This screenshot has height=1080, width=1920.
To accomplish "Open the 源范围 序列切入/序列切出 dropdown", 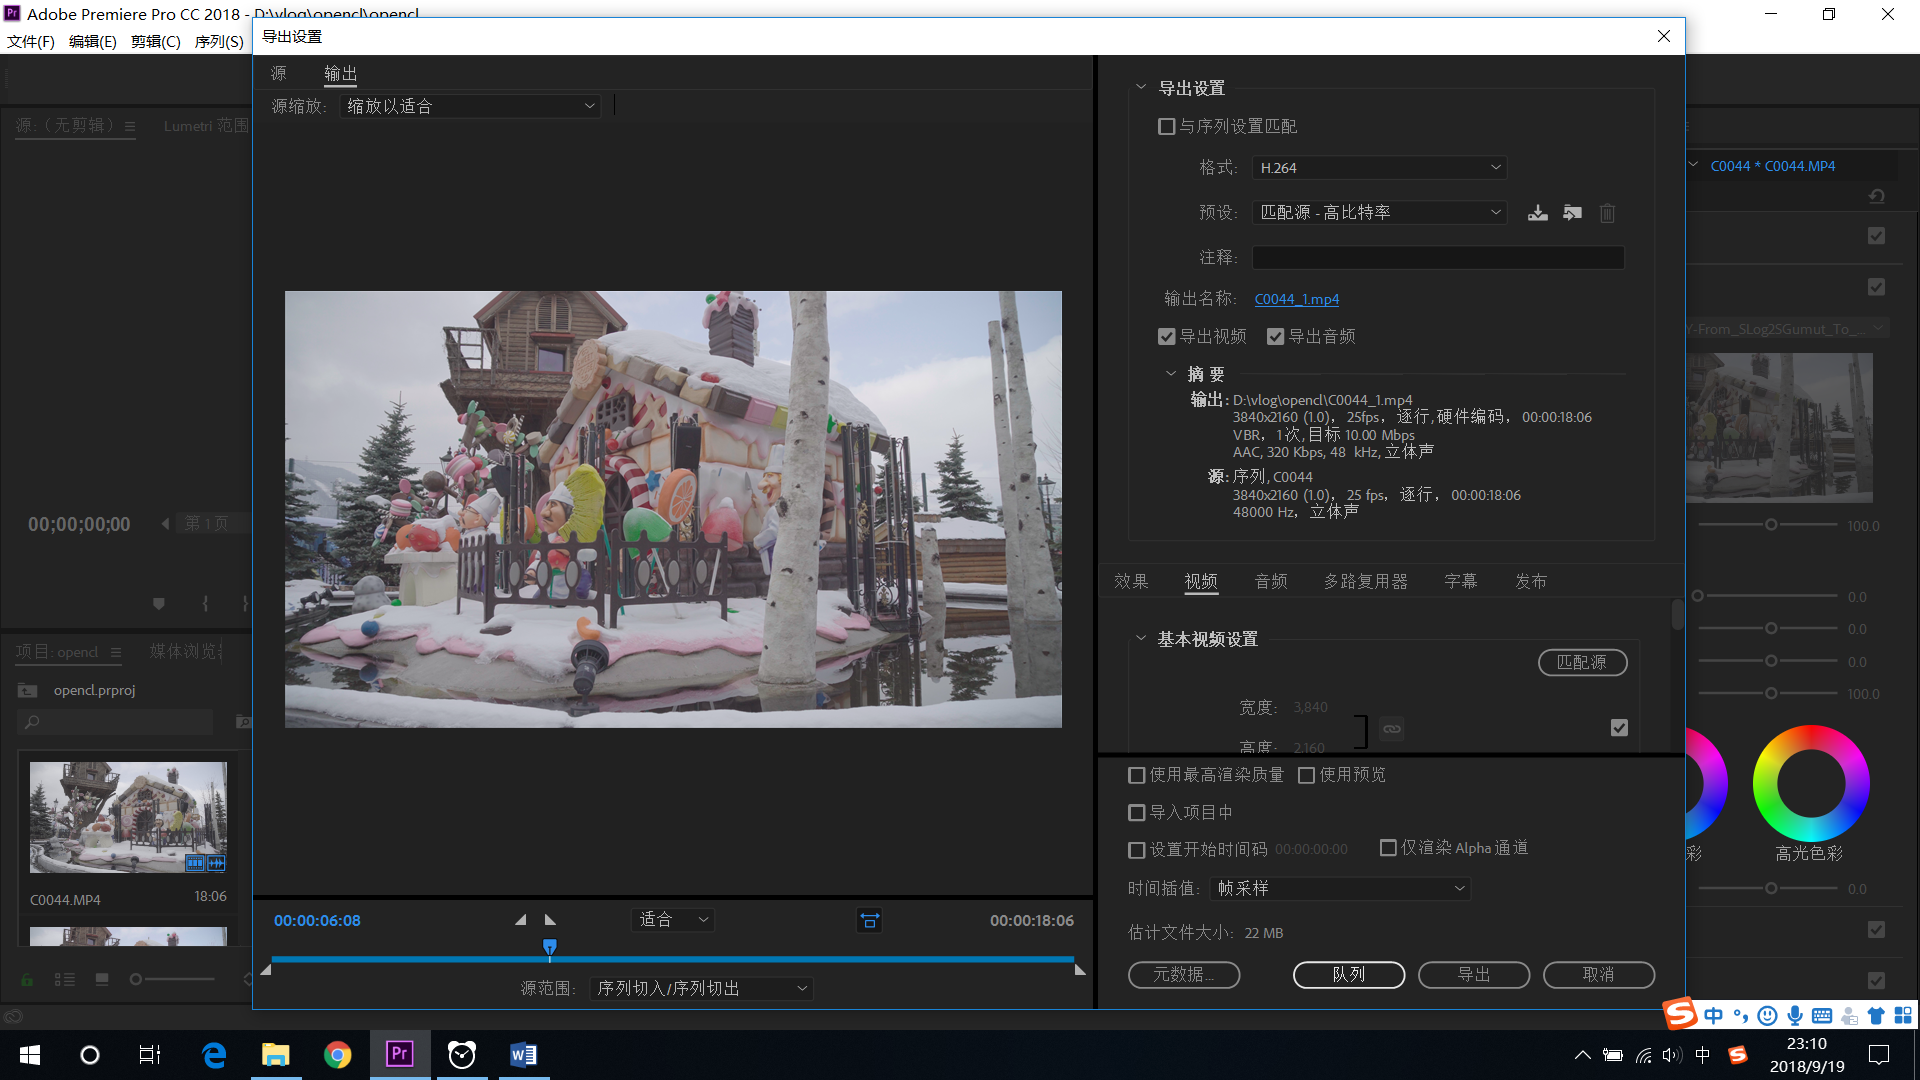I will pos(701,989).
